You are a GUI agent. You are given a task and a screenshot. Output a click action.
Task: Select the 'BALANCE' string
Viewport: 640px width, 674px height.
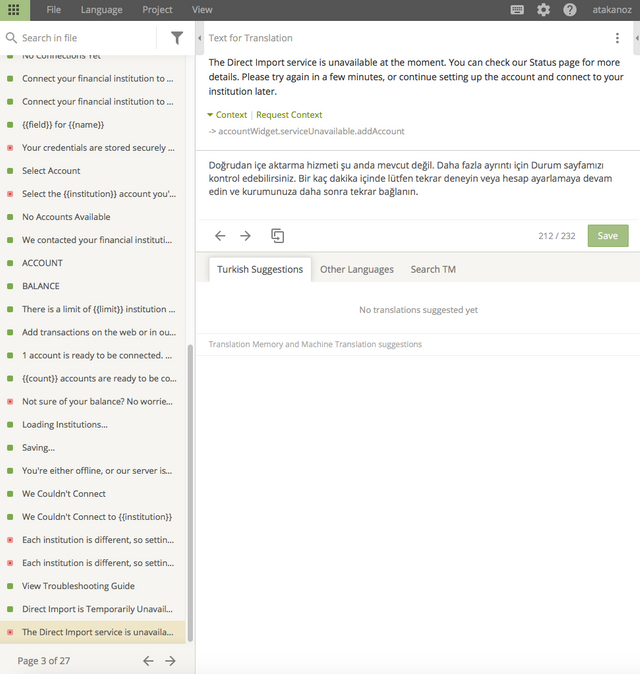coord(93,286)
